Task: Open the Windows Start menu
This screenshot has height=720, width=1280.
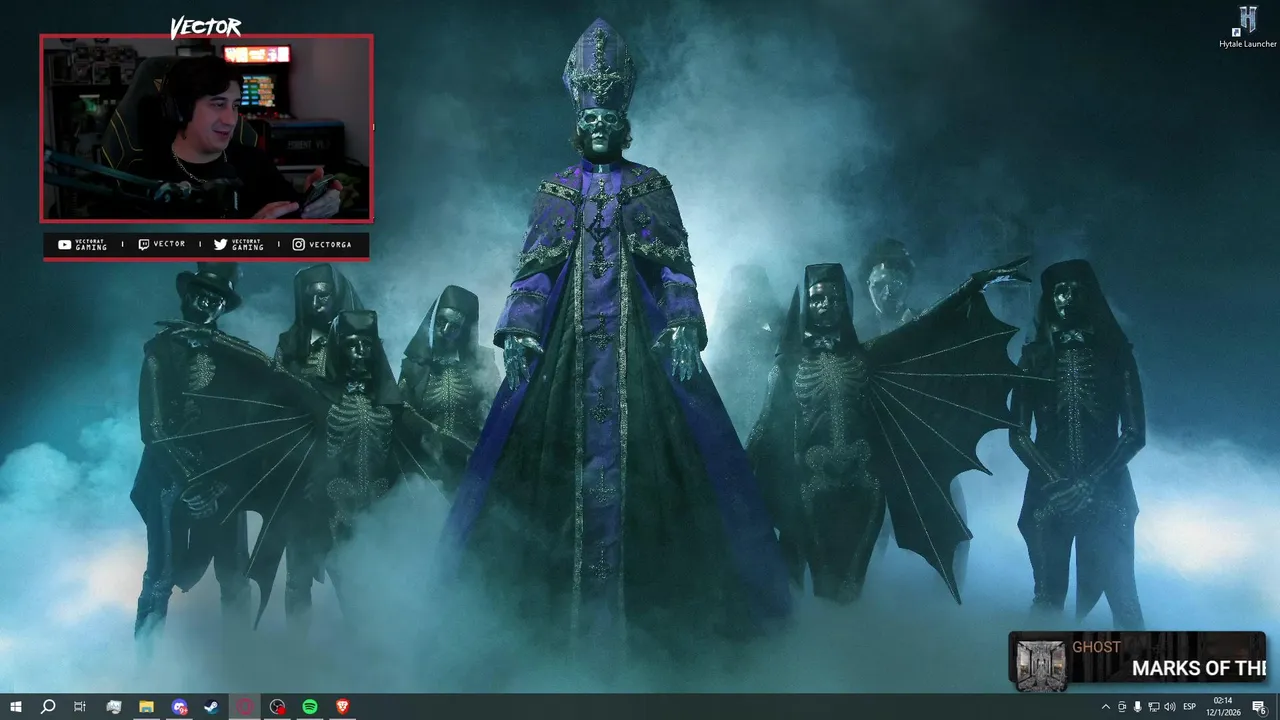Action: (x=16, y=707)
